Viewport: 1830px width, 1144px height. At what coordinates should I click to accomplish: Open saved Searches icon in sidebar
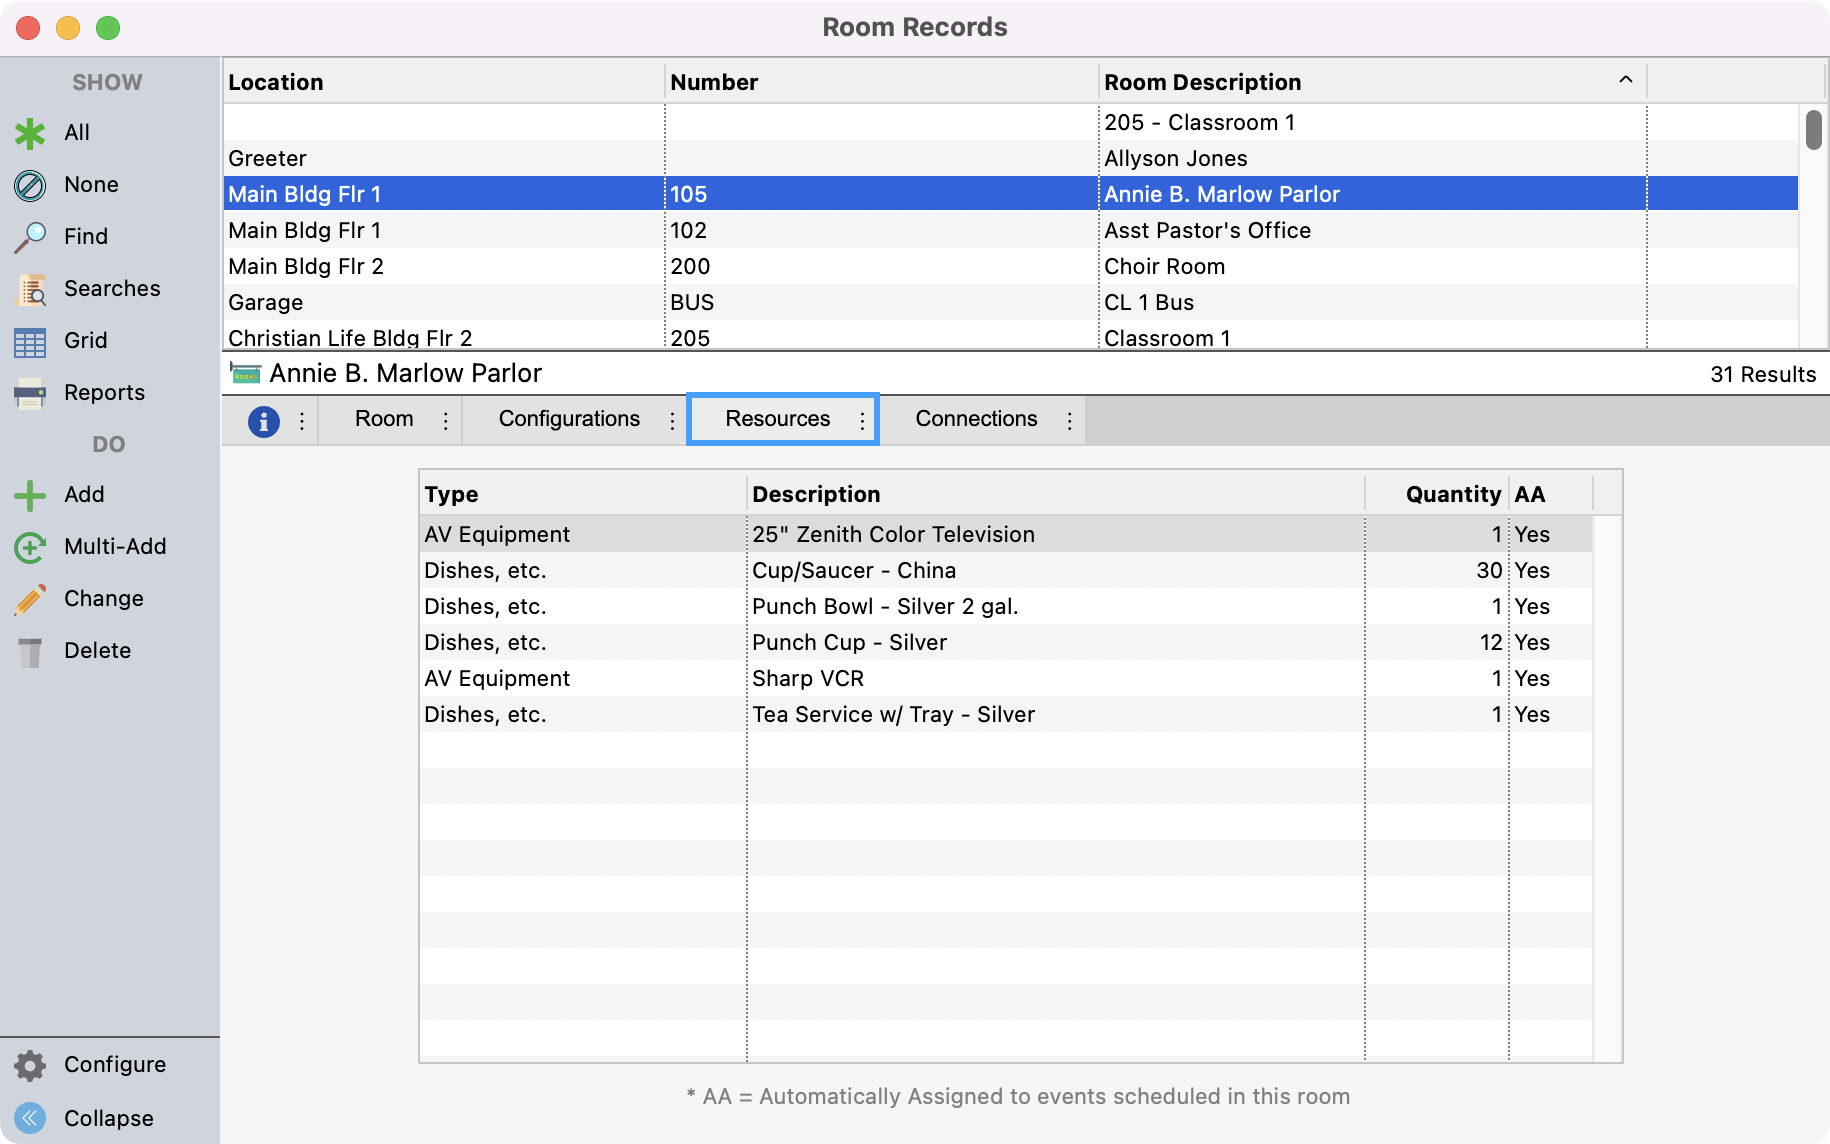(x=30, y=289)
